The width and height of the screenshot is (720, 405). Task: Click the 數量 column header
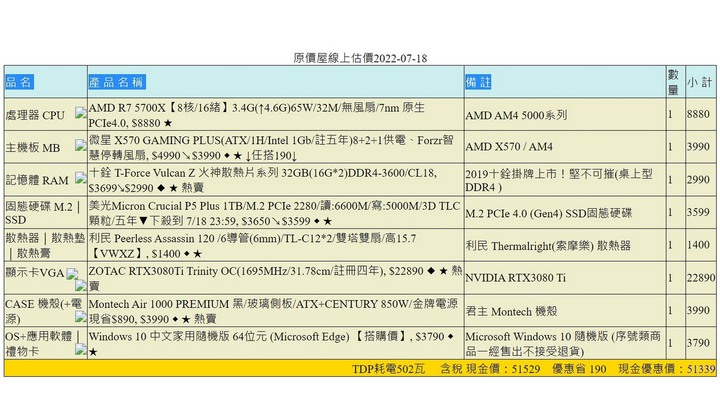tap(673, 82)
